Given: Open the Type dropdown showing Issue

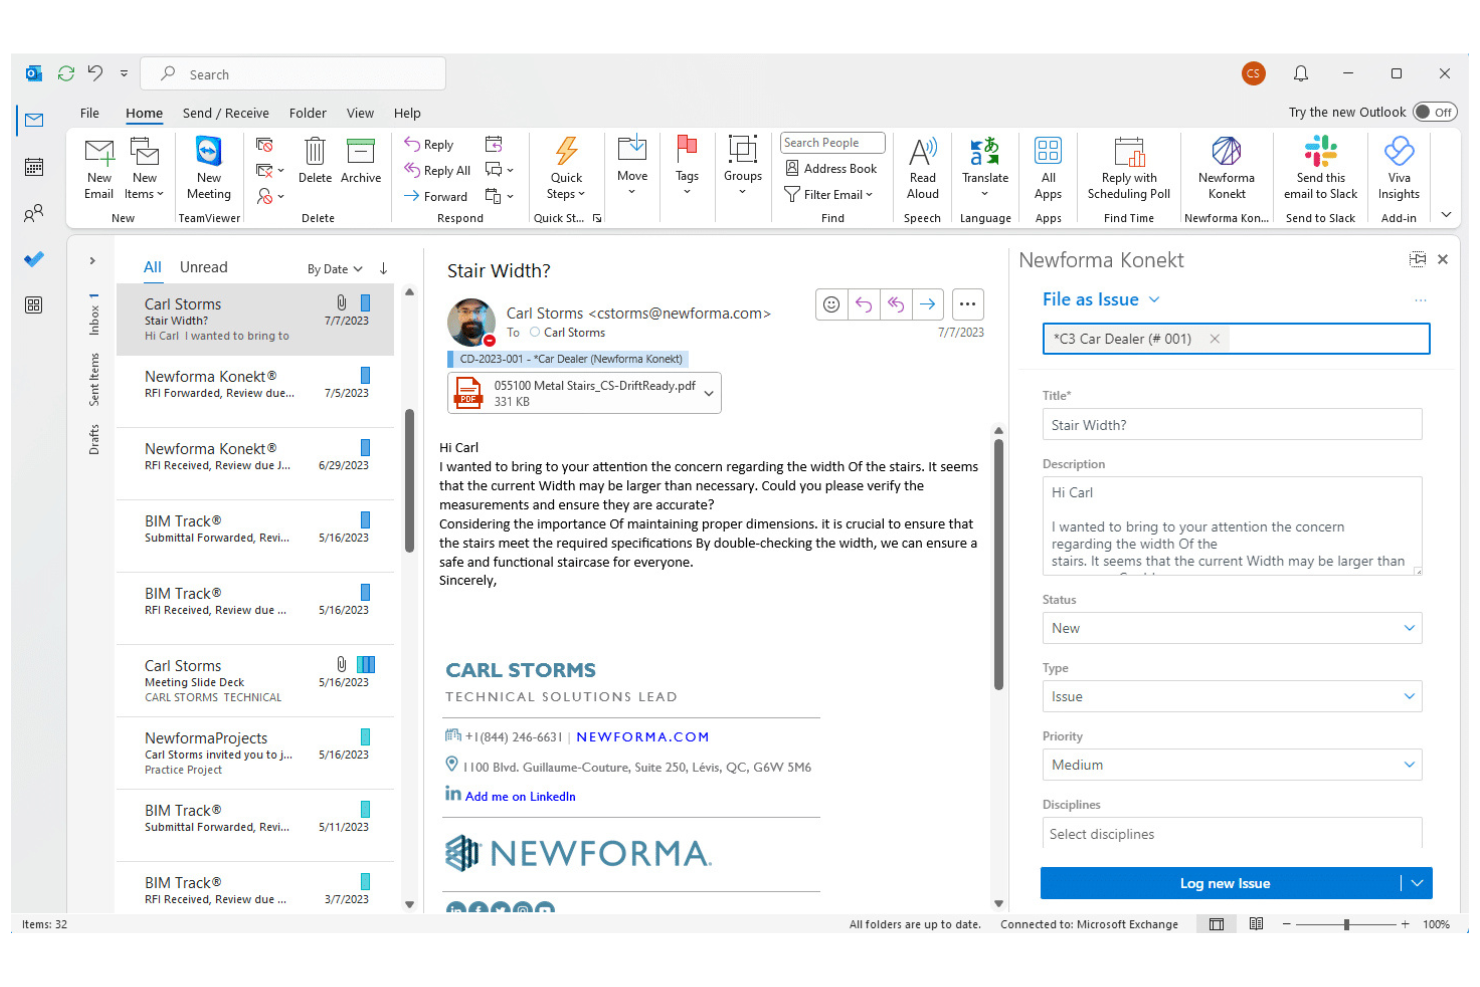Looking at the screenshot, I should [x=1232, y=697].
